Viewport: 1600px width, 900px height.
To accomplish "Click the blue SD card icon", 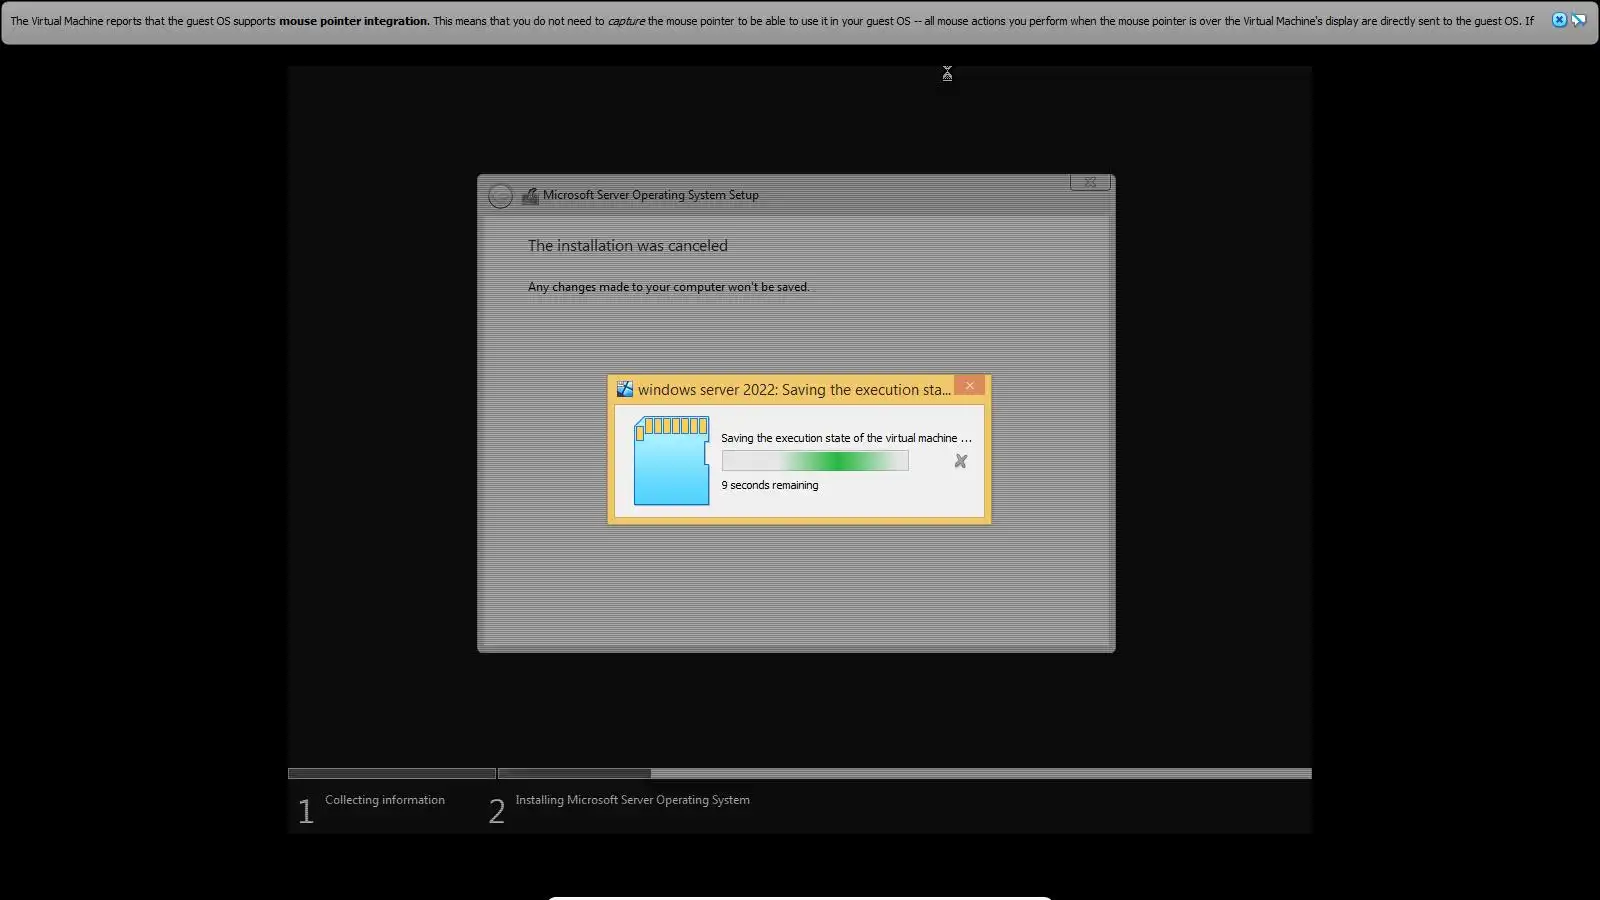I will pyautogui.click(x=672, y=461).
